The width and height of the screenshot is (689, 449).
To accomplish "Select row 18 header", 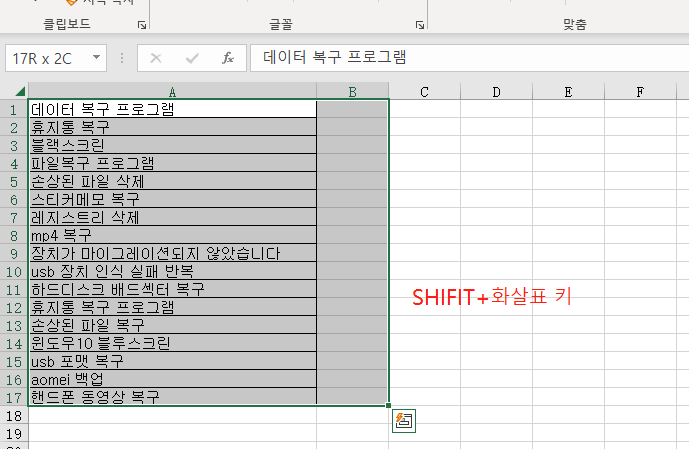I will pos(14,416).
